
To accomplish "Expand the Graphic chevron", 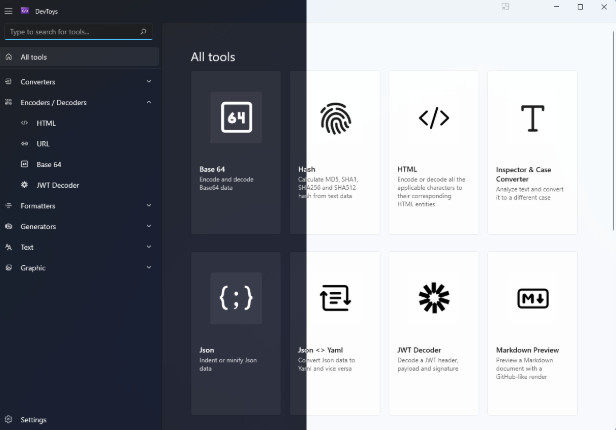I will (x=149, y=267).
